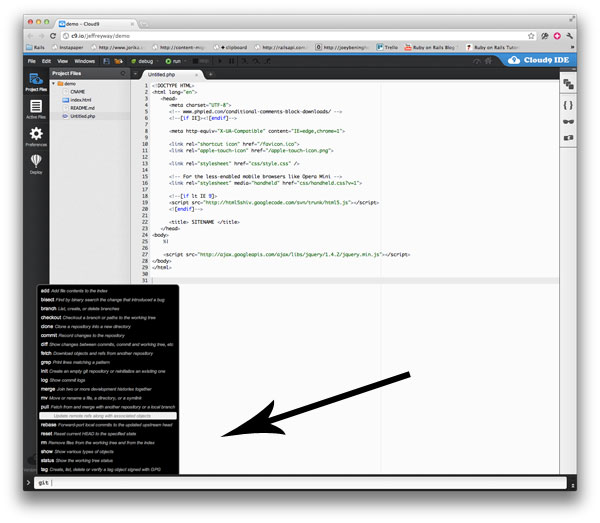
Task: Open the debug dropdown arrow
Action: pyautogui.click(x=157, y=61)
